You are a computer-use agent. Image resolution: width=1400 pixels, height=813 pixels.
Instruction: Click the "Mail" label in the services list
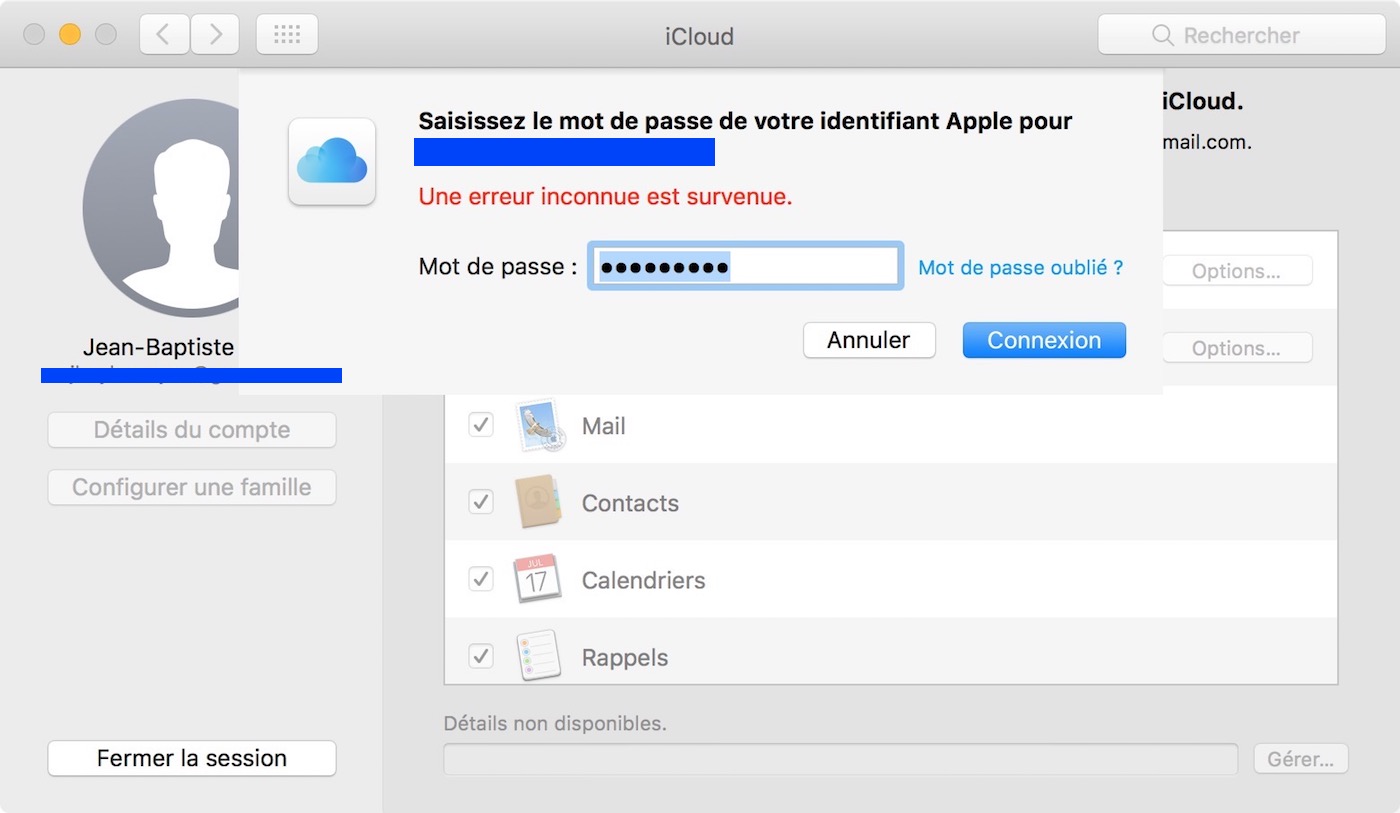pyautogui.click(x=604, y=426)
